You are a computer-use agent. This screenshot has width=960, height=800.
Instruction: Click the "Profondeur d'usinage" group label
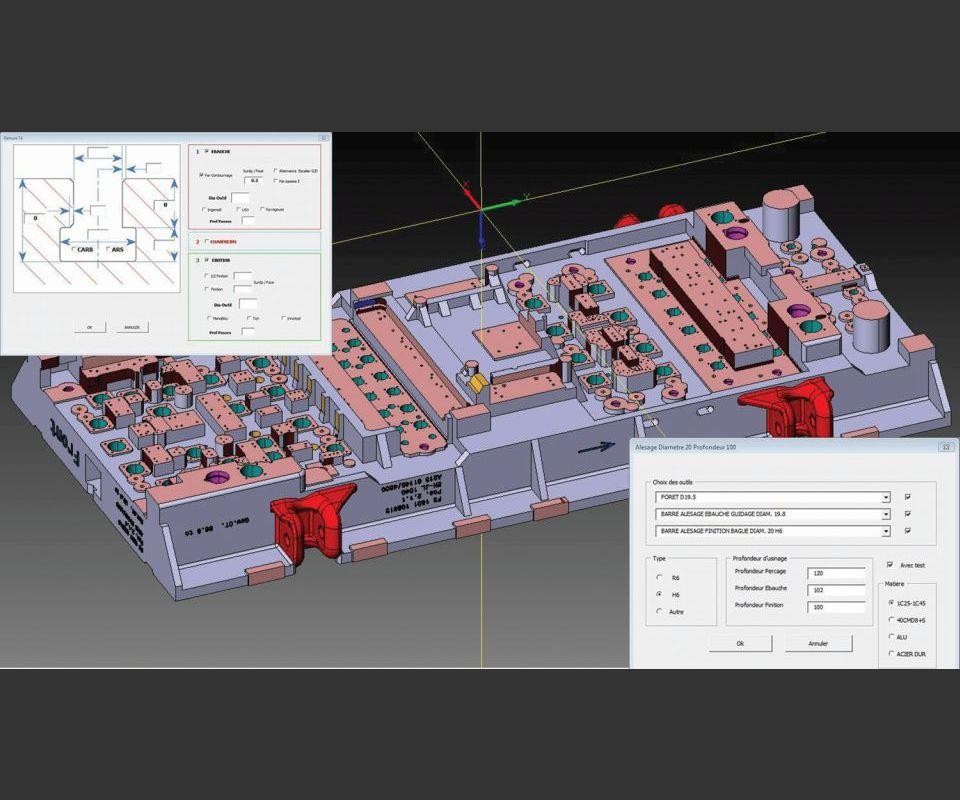pos(760,558)
